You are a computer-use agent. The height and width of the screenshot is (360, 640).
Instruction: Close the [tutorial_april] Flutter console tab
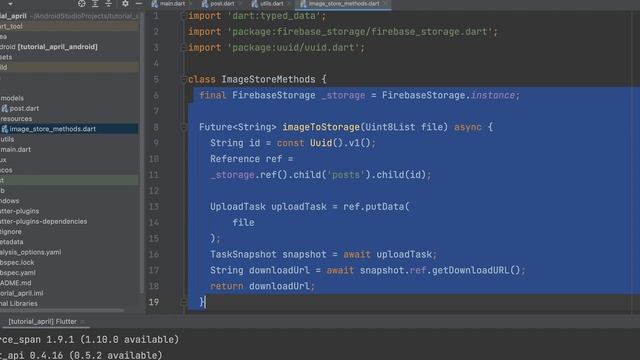tap(82, 322)
